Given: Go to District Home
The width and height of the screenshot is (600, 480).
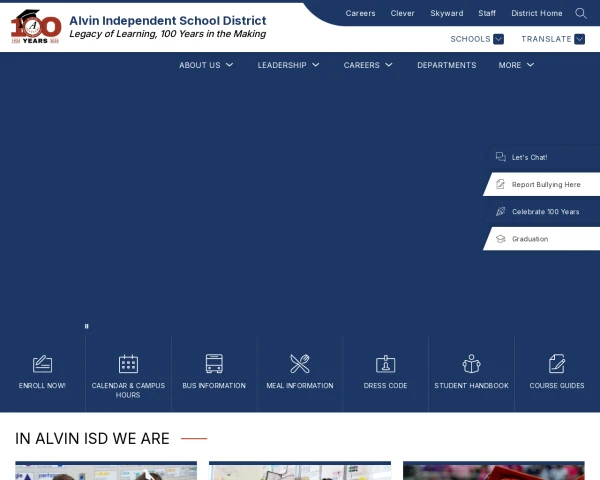Looking at the screenshot, I should pyautogui.click(x=537, y=13).
